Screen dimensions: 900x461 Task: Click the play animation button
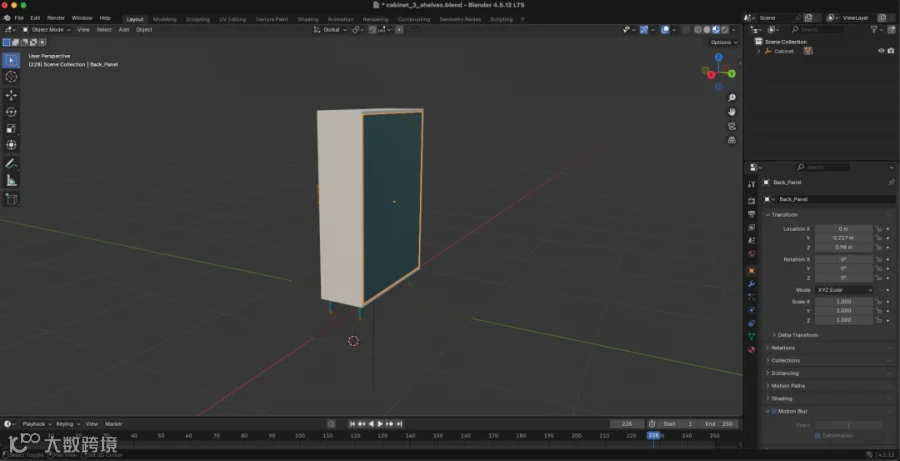380,424
